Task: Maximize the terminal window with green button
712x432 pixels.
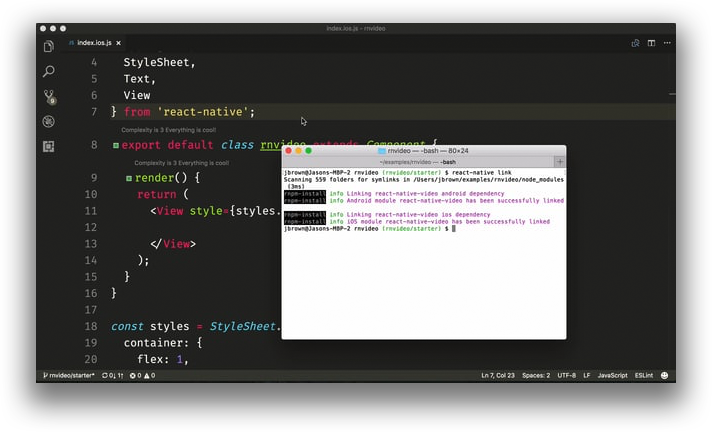Action: [308, 151]
